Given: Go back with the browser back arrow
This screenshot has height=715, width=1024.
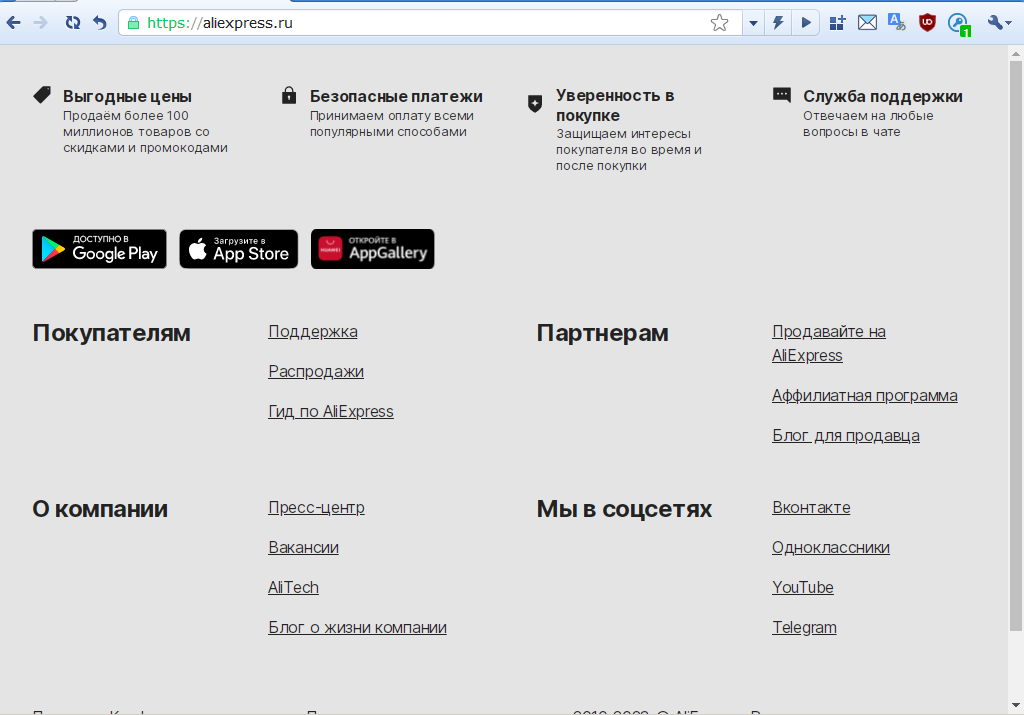Looking at the screenshot, I should (x=14, y=23).
